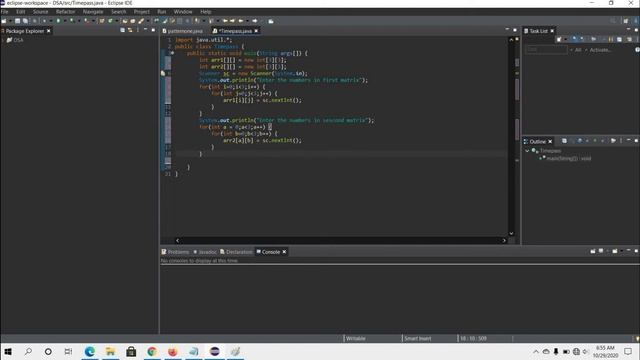Switch to the Declaration tab
The image size is (640, 360).
click(236, 252)
